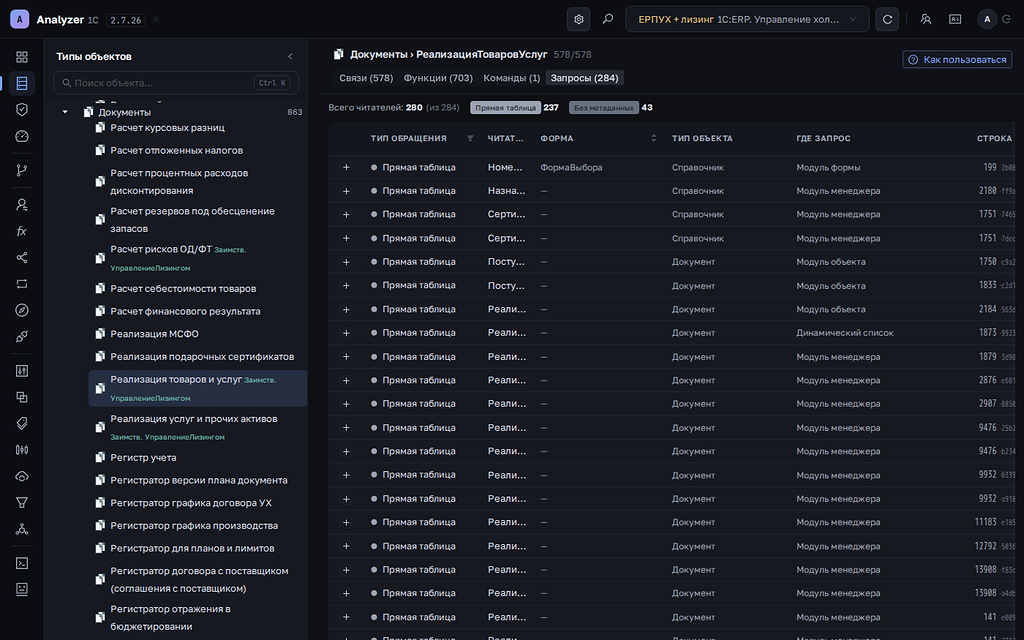Click the magnifier search icon in top bar
Screen dimensions: 1024x640
(607, 20)
